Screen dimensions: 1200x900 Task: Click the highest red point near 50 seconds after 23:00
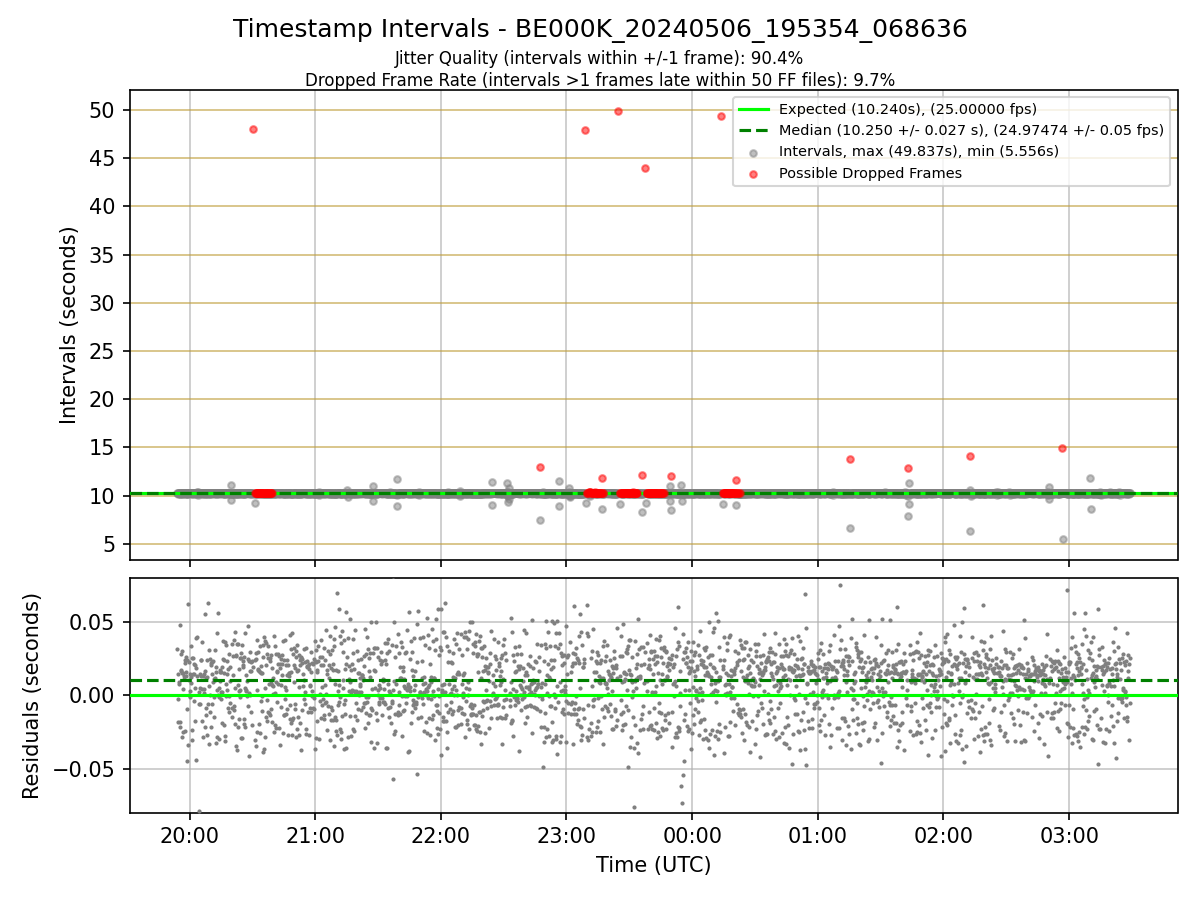click(618, 111)
